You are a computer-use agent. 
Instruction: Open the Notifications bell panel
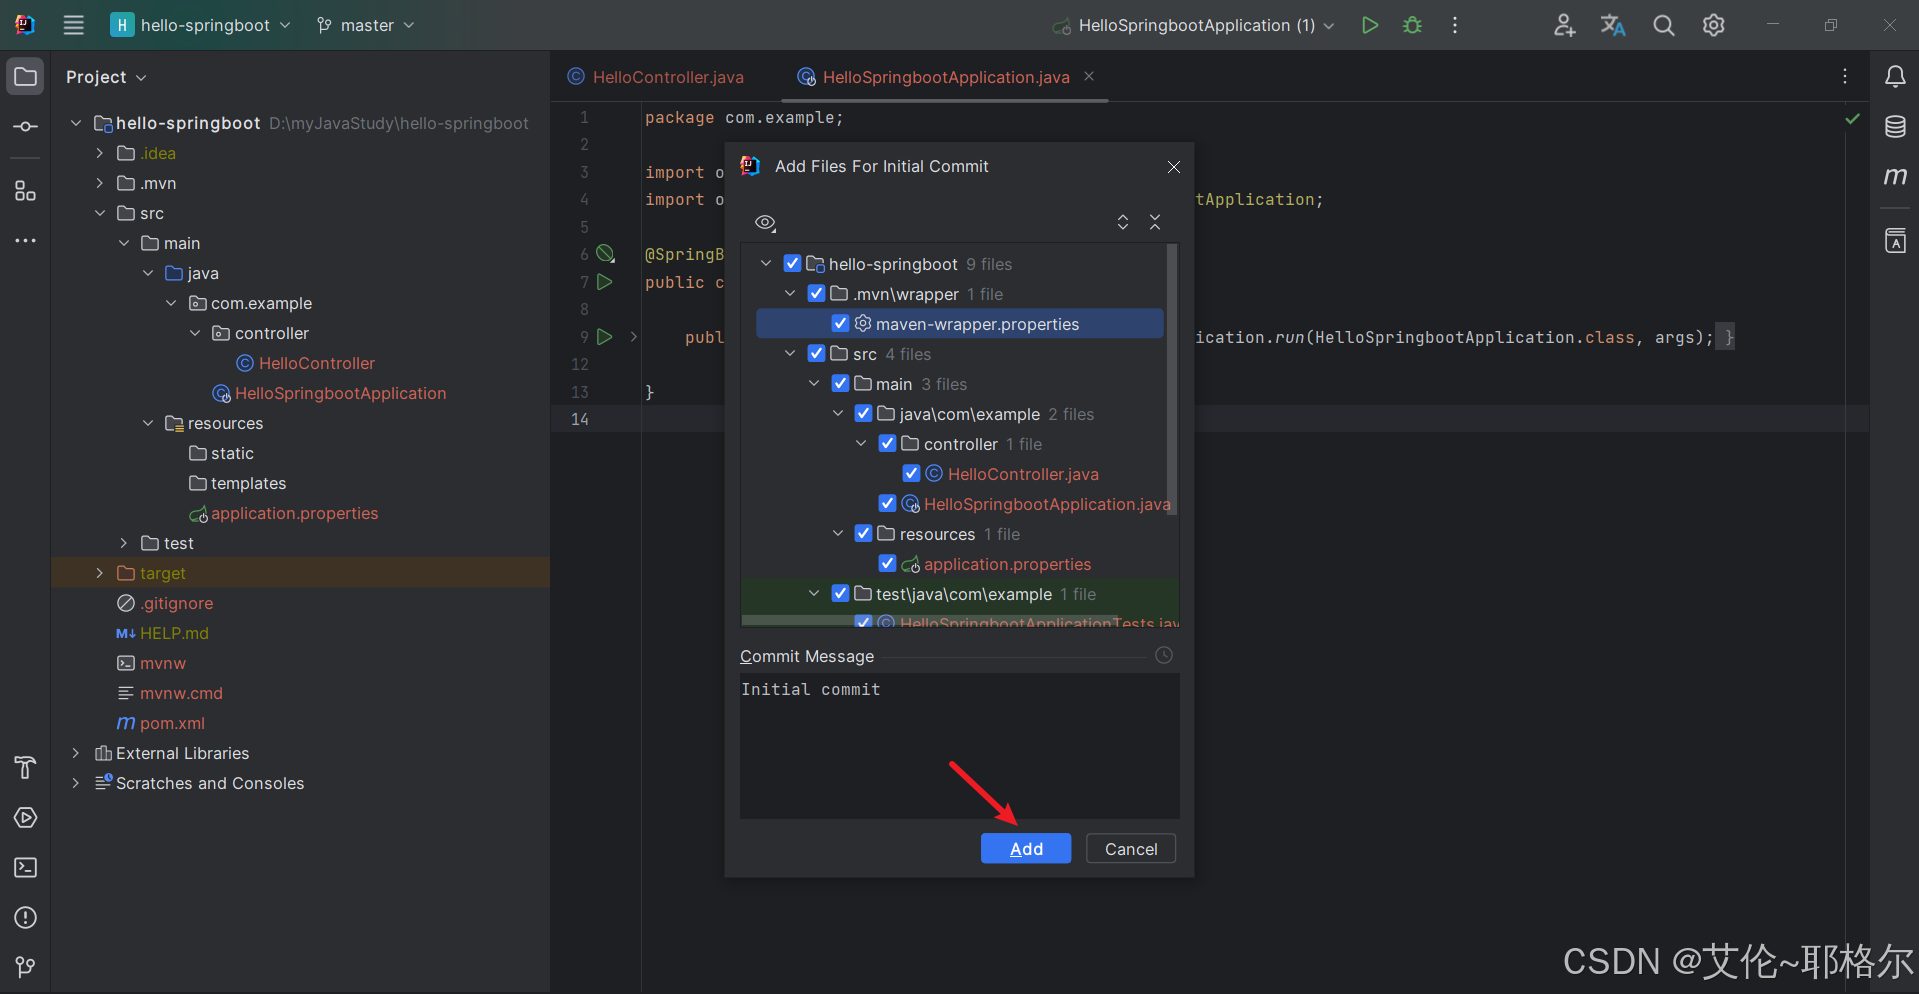coord(1895,77)
